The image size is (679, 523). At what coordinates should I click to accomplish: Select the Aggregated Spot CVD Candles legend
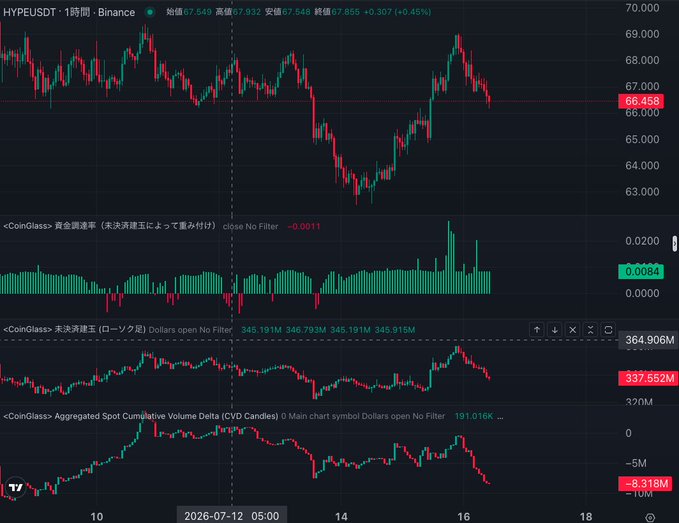tap(140, 416)
